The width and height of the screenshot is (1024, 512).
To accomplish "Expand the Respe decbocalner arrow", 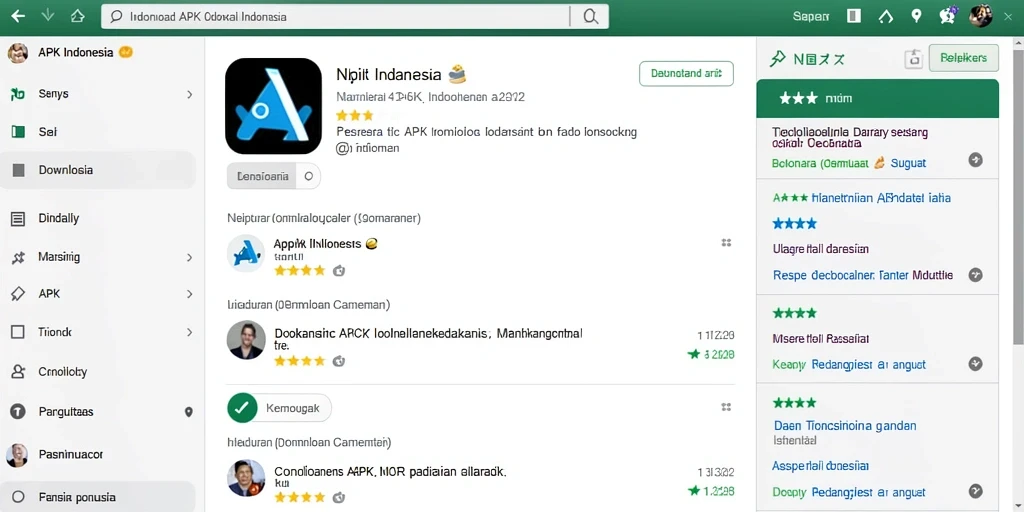I will click(x=975, y=275).
